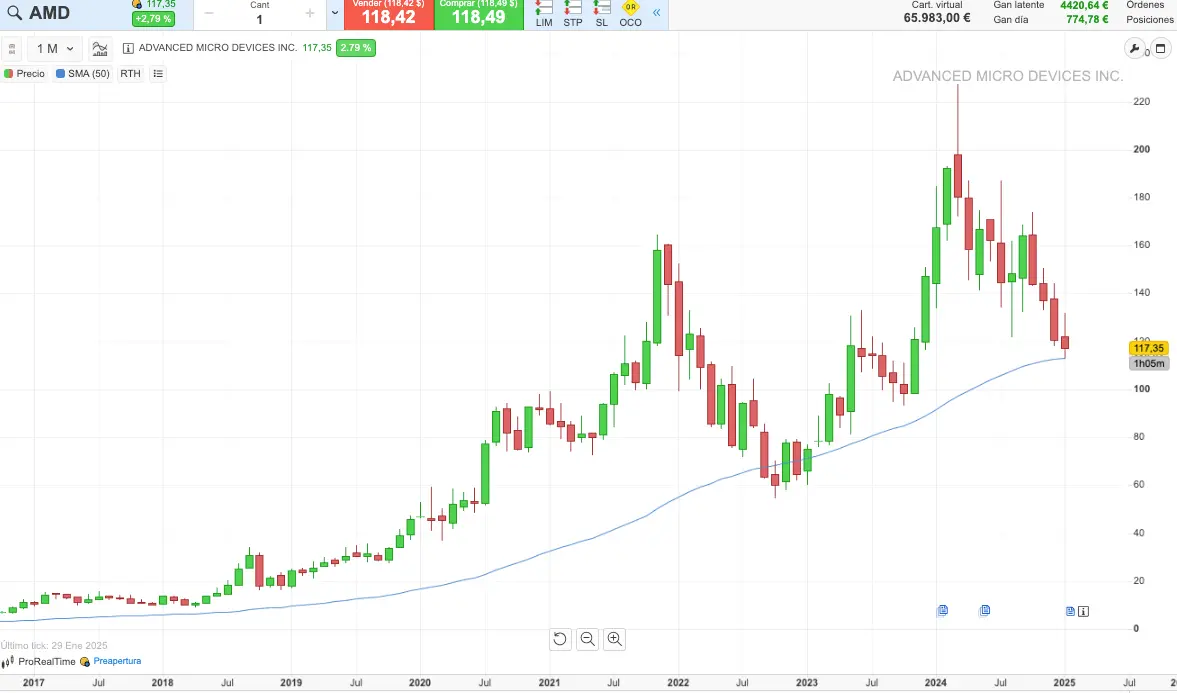The width and height of the screenshot is (1177, 693).
Task: Click the AMD symbol search magnifier
Action: [x=14, y=14]
